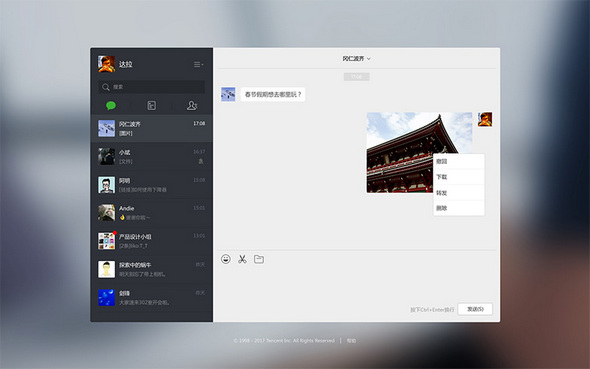
Task: Open the Subscriptions reading tab
Action: pos(152,106)
